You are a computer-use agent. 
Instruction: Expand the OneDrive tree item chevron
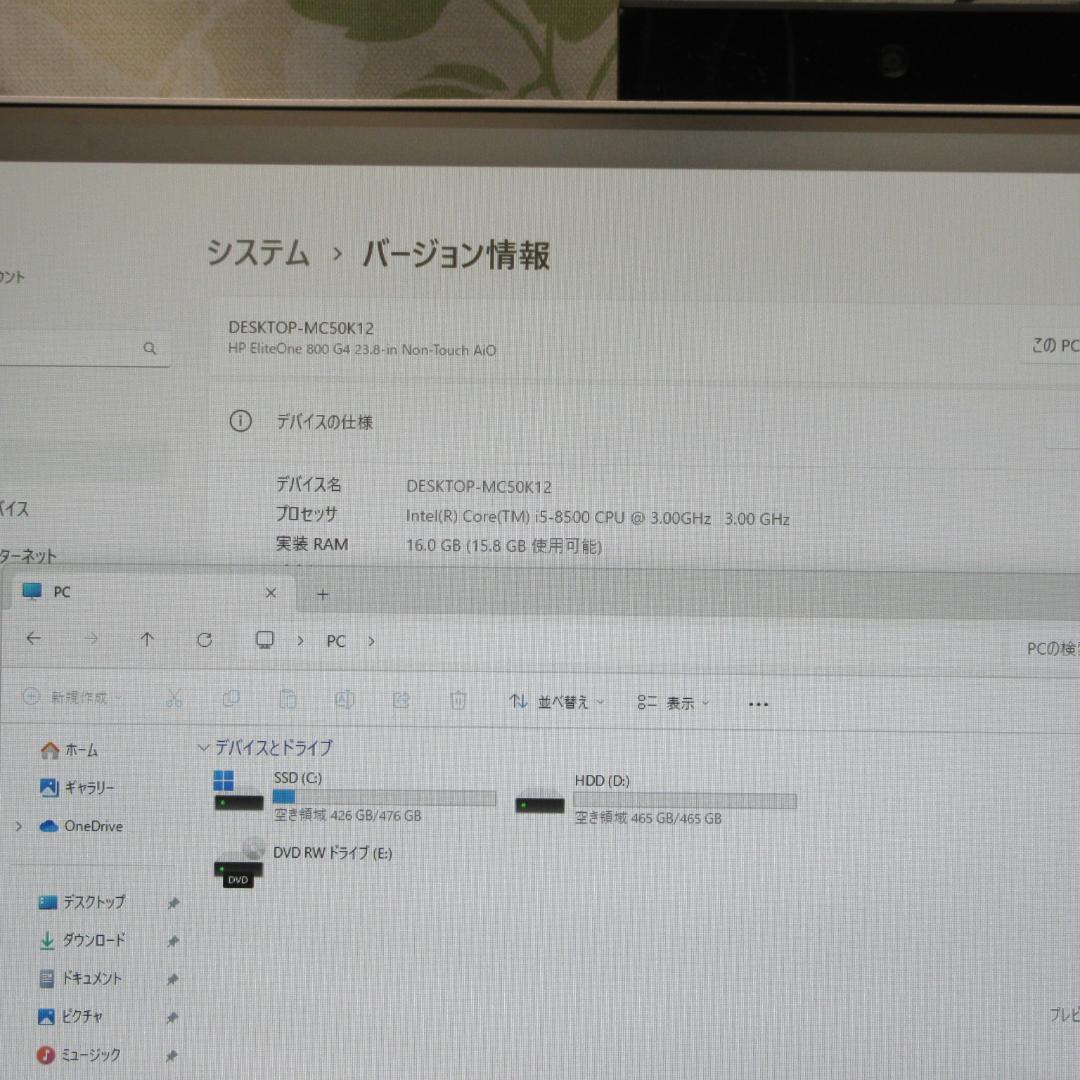(18, 826)
